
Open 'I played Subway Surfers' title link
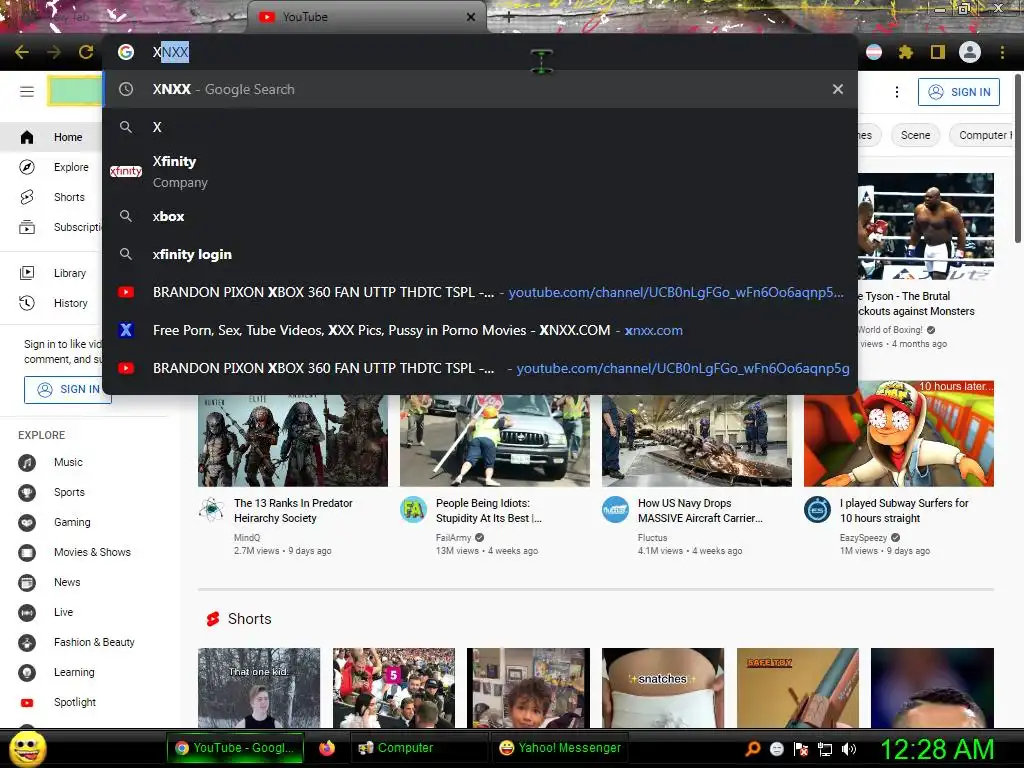click(904, 511)
